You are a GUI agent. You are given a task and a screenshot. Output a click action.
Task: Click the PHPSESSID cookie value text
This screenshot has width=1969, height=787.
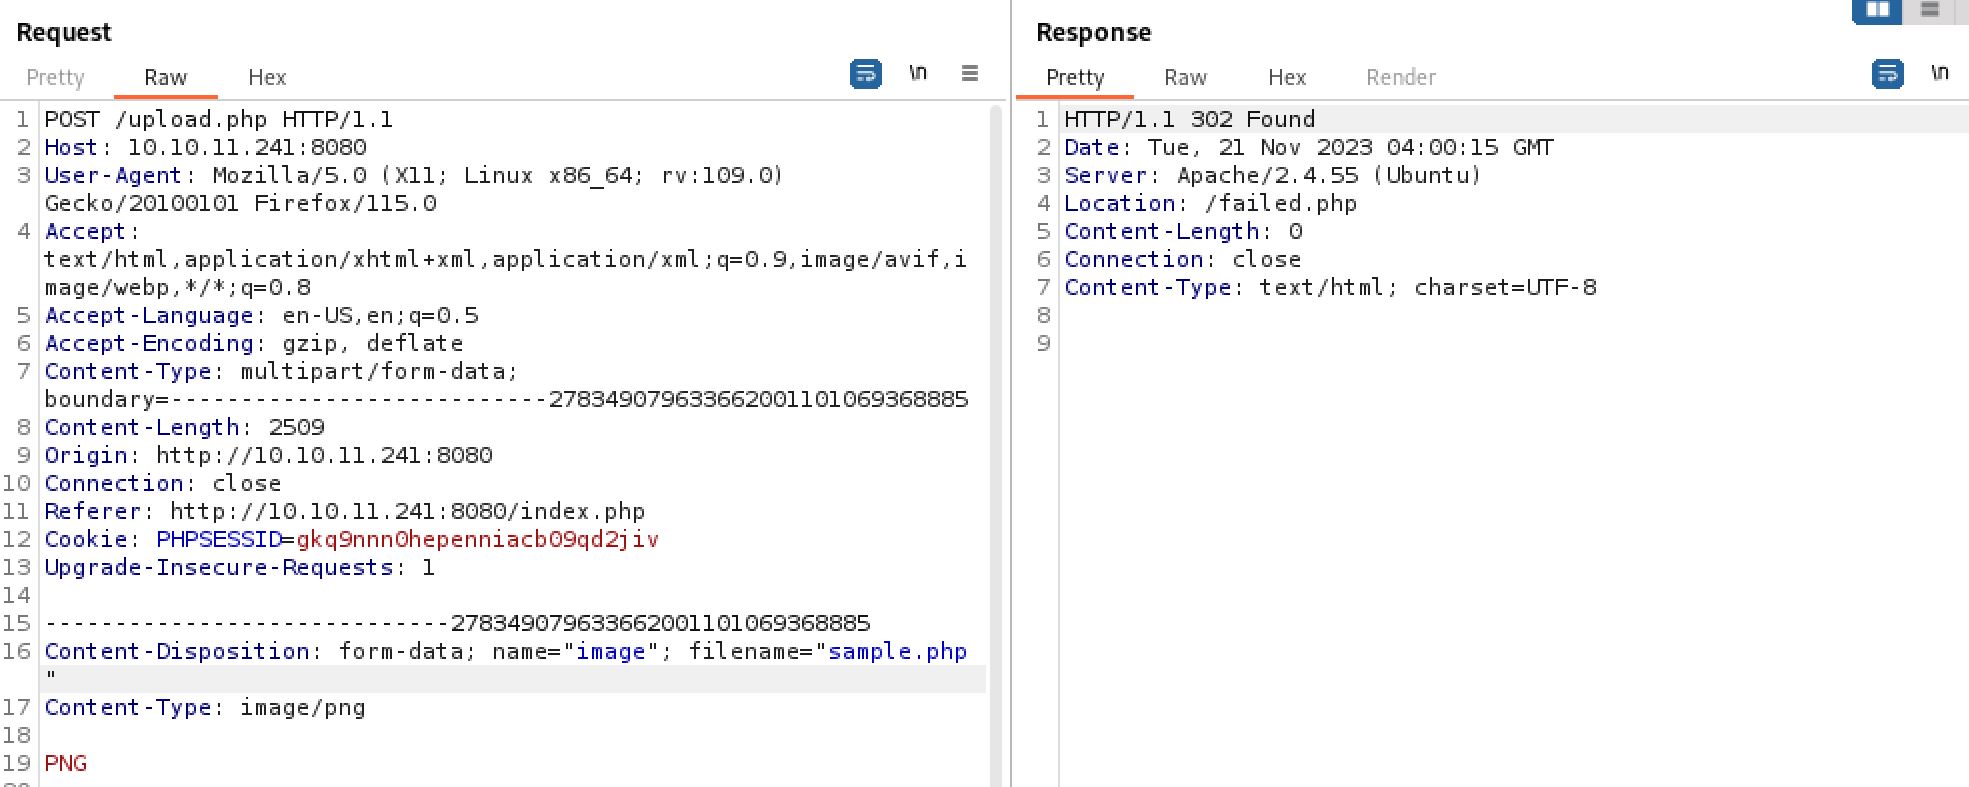click(x=477, y=540)
